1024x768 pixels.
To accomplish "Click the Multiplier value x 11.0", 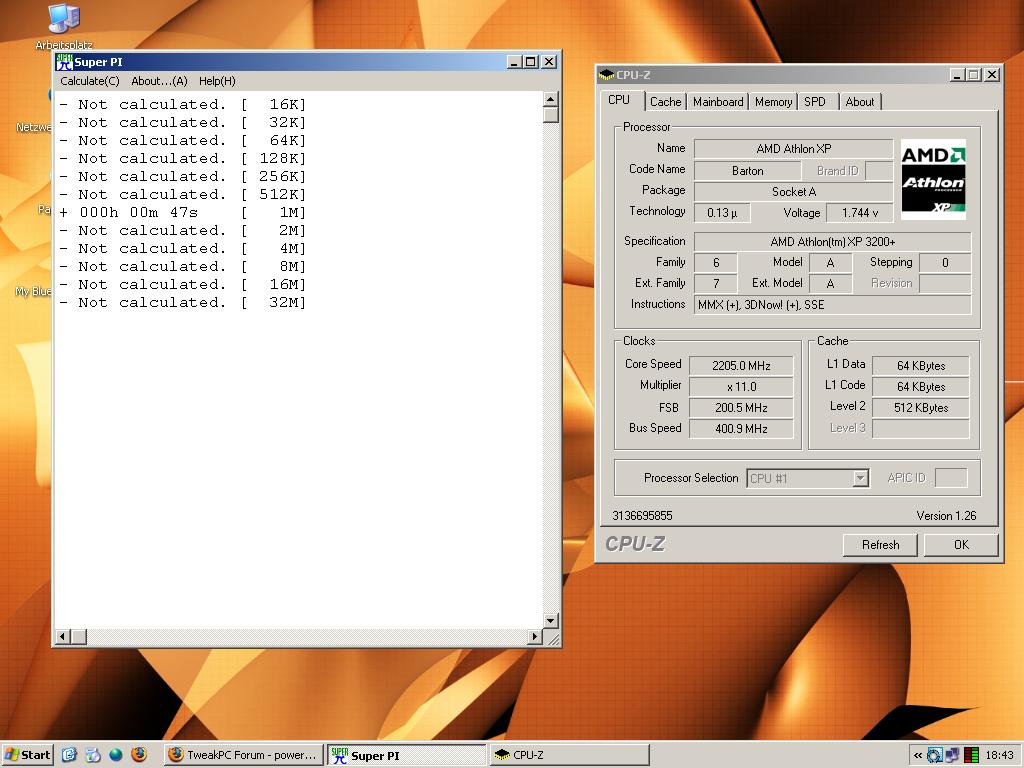I will 741,387.
